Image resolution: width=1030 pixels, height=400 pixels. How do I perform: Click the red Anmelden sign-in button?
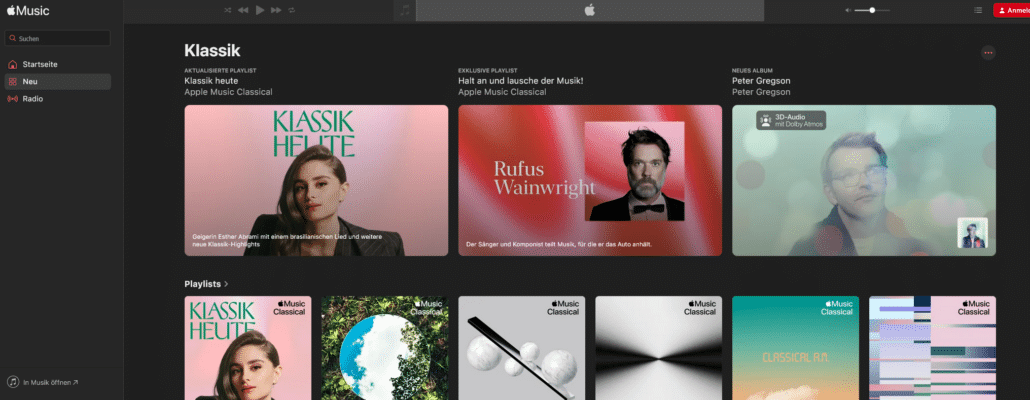pyautogui.click(x=1012, y=11)
